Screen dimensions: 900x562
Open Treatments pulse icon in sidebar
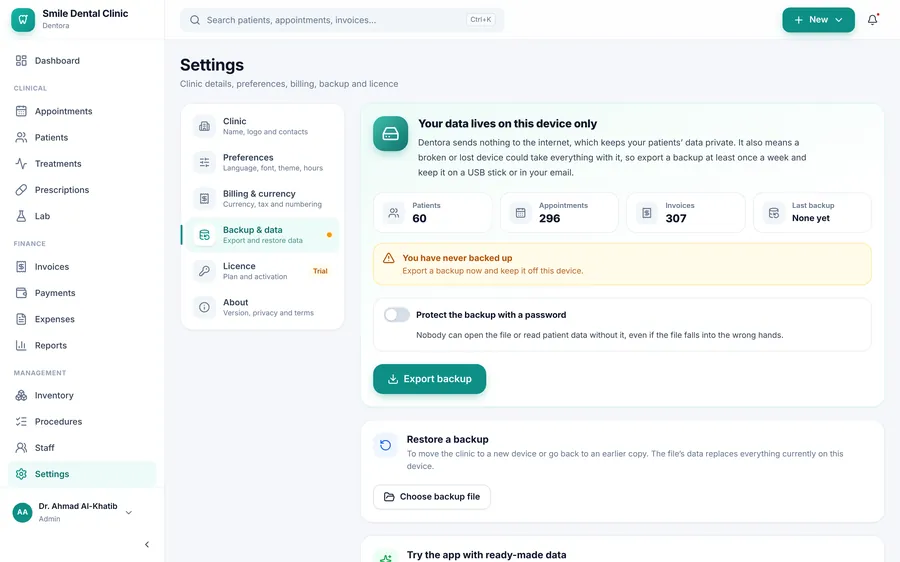21,164
